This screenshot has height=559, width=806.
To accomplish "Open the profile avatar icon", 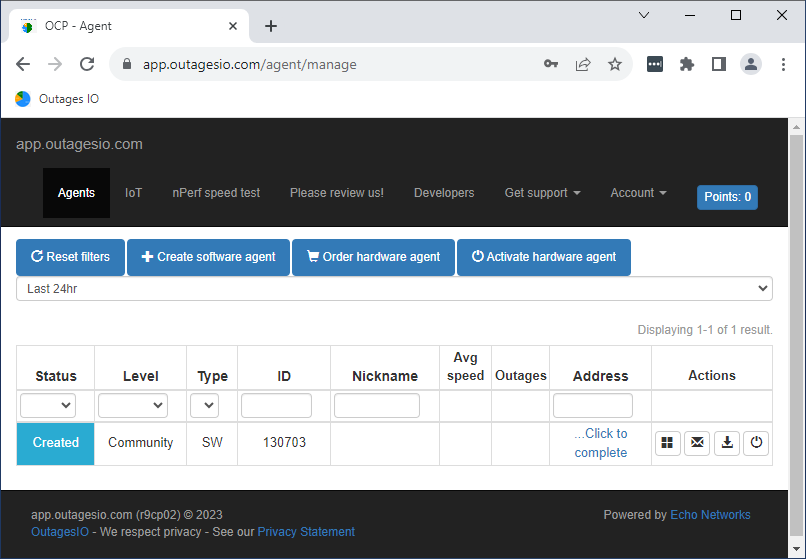I will (750, 64).
